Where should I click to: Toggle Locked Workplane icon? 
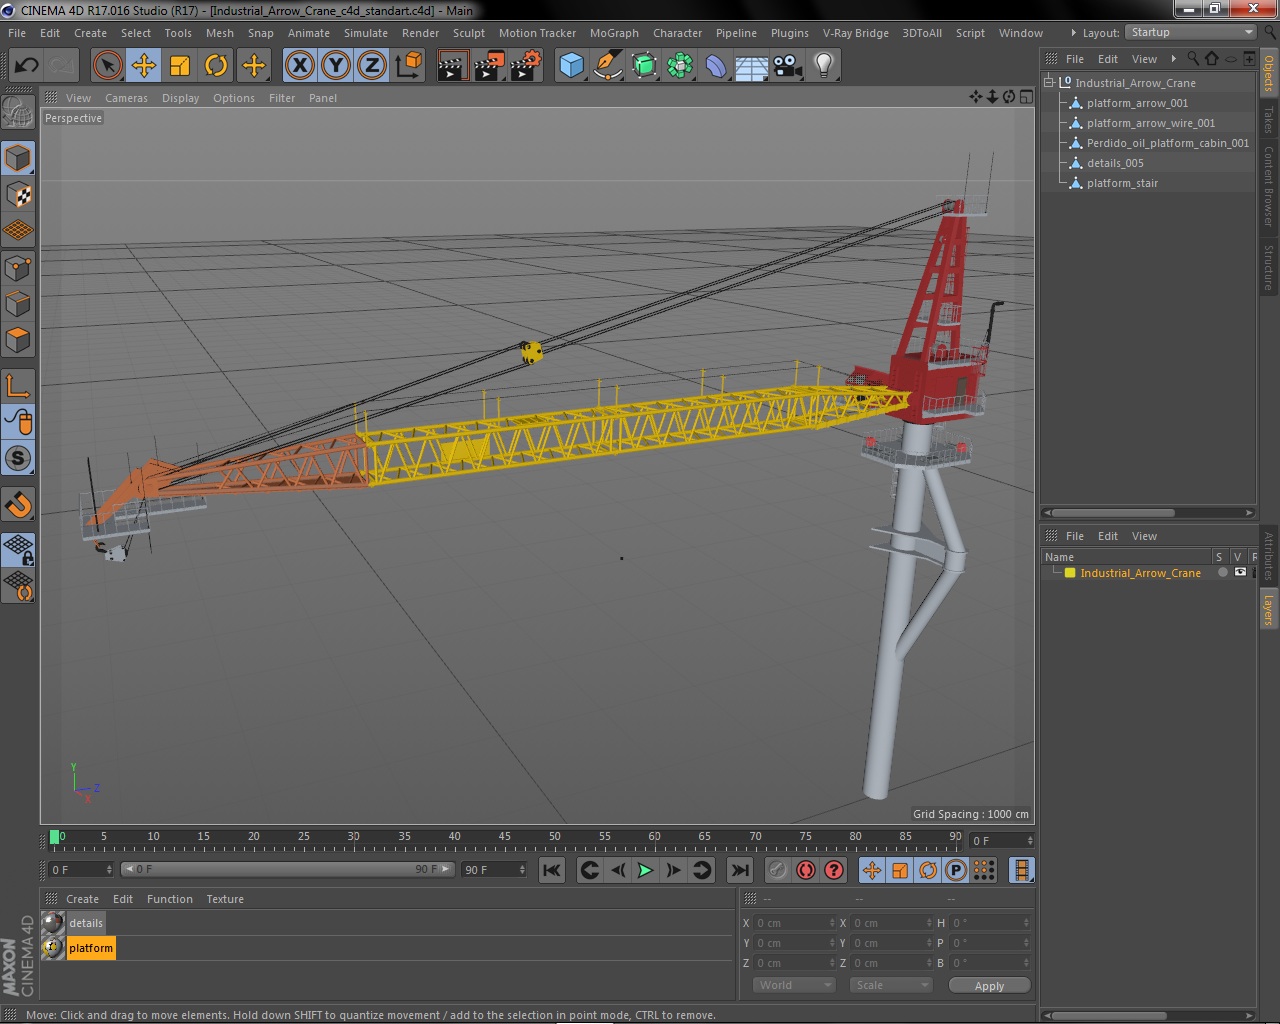[18, 549]
